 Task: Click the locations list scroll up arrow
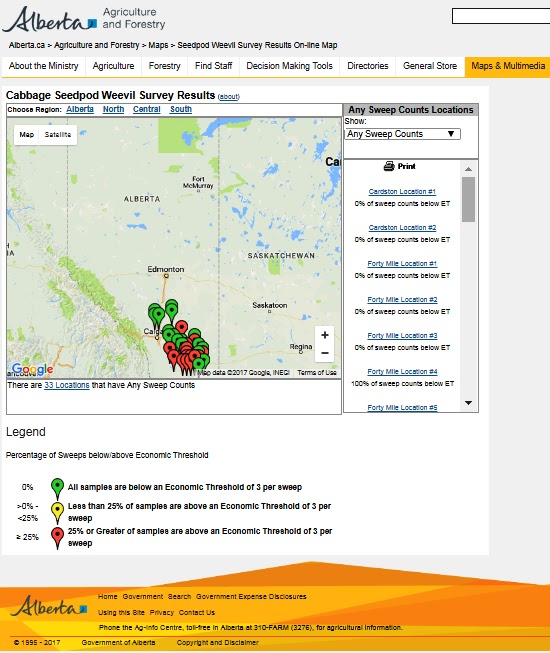(x=468, y=169)
